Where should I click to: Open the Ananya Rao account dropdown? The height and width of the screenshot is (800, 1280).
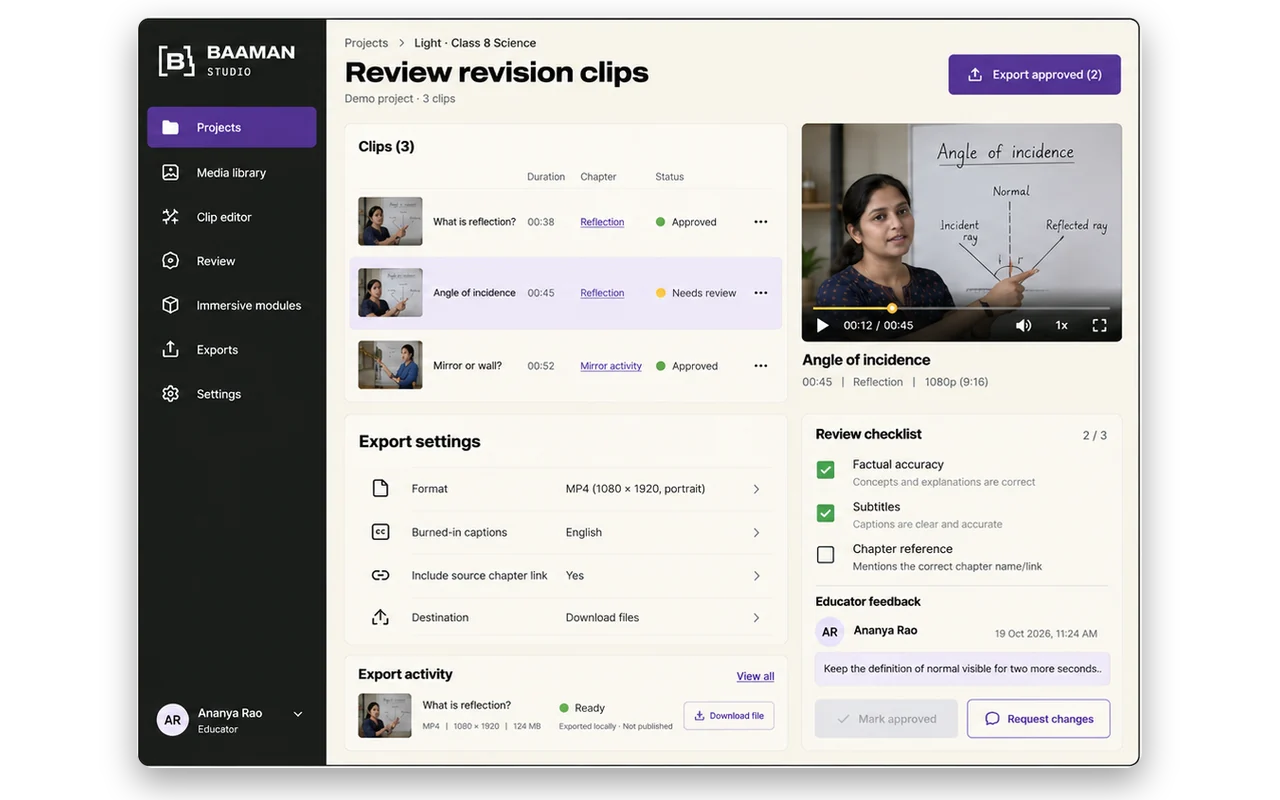pyautogui.click(x=298, y=714)
